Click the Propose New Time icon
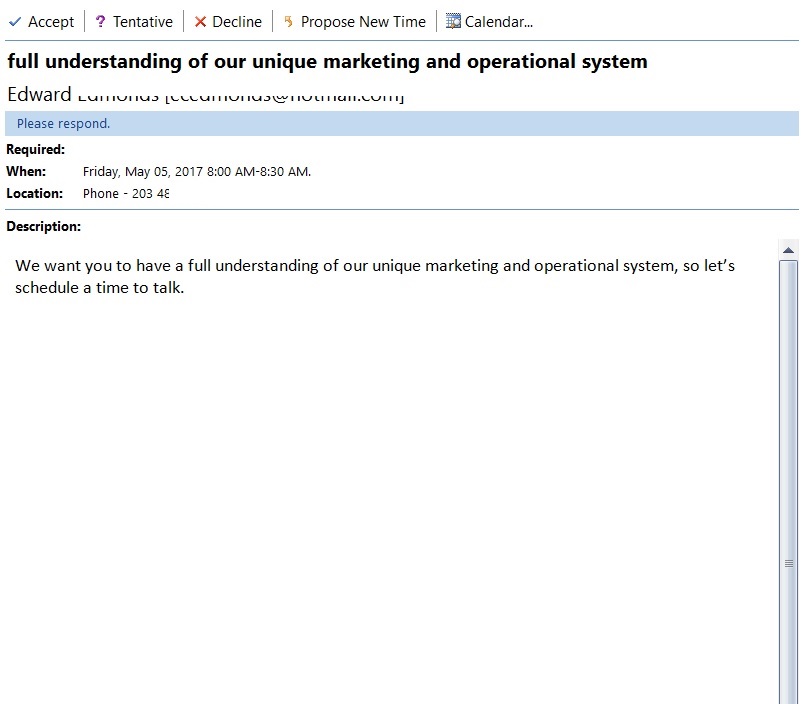The width and height of the screenshot is (806, 704). (x=289, y=21)
